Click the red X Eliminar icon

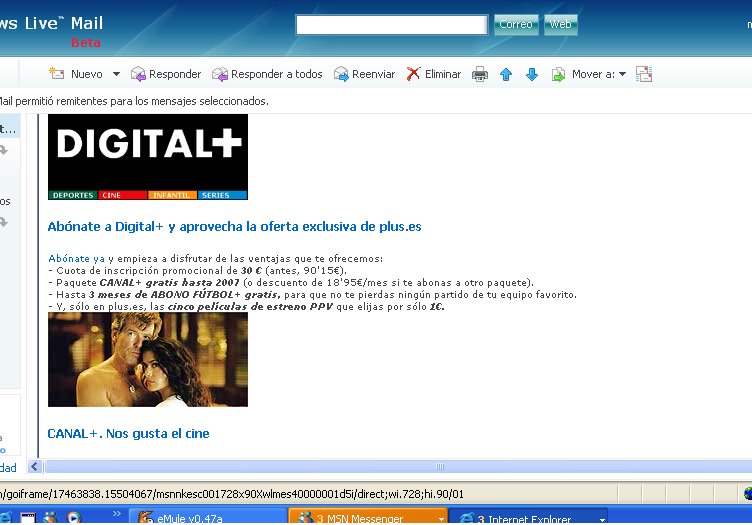coord(413,74)
